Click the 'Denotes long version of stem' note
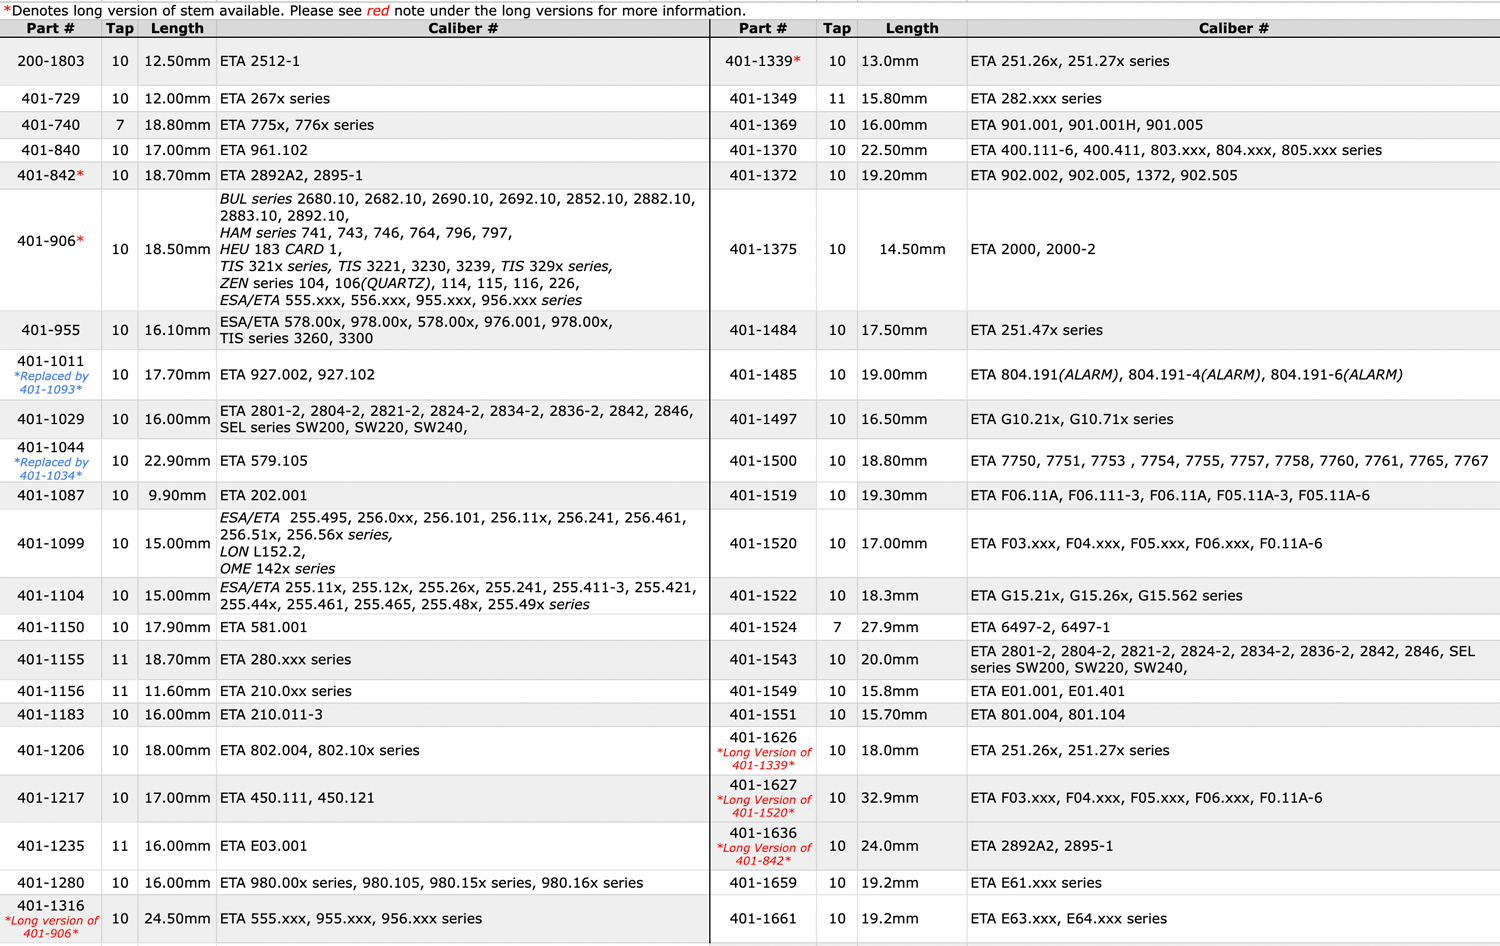1500x946 pixels. (375, 10)
